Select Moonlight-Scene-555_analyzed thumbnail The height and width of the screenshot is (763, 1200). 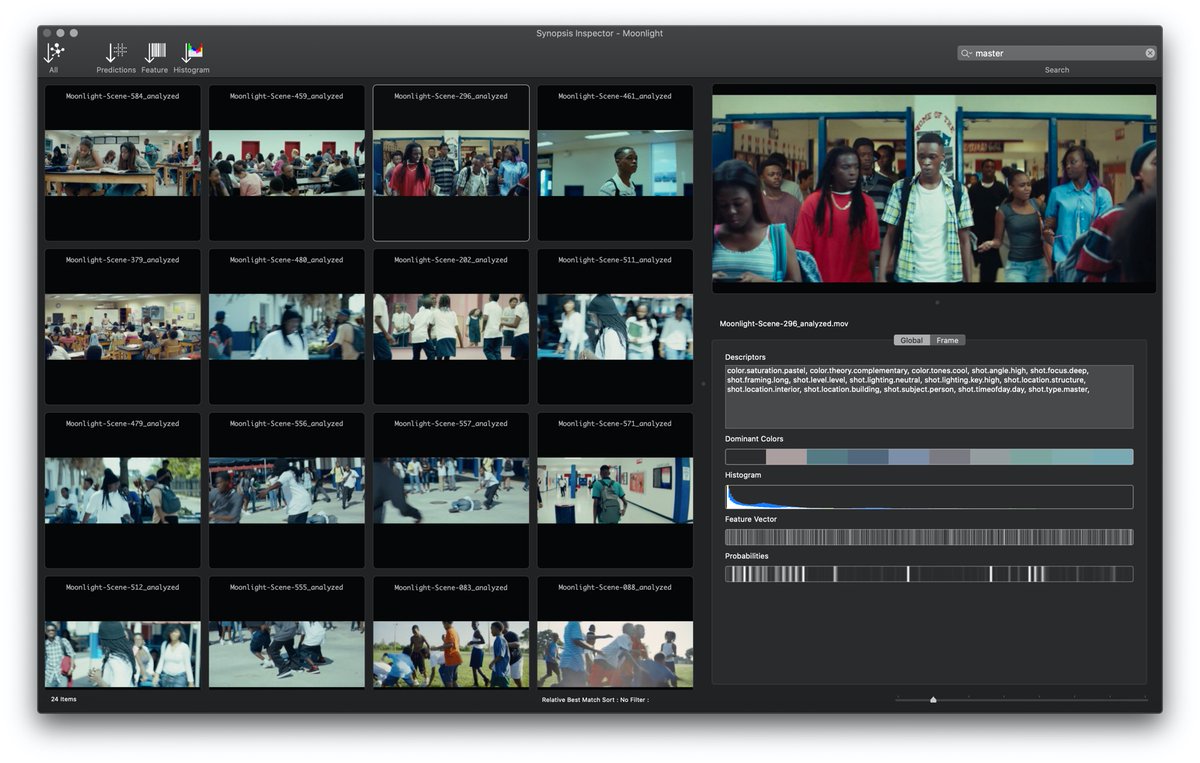pos(287,632)
